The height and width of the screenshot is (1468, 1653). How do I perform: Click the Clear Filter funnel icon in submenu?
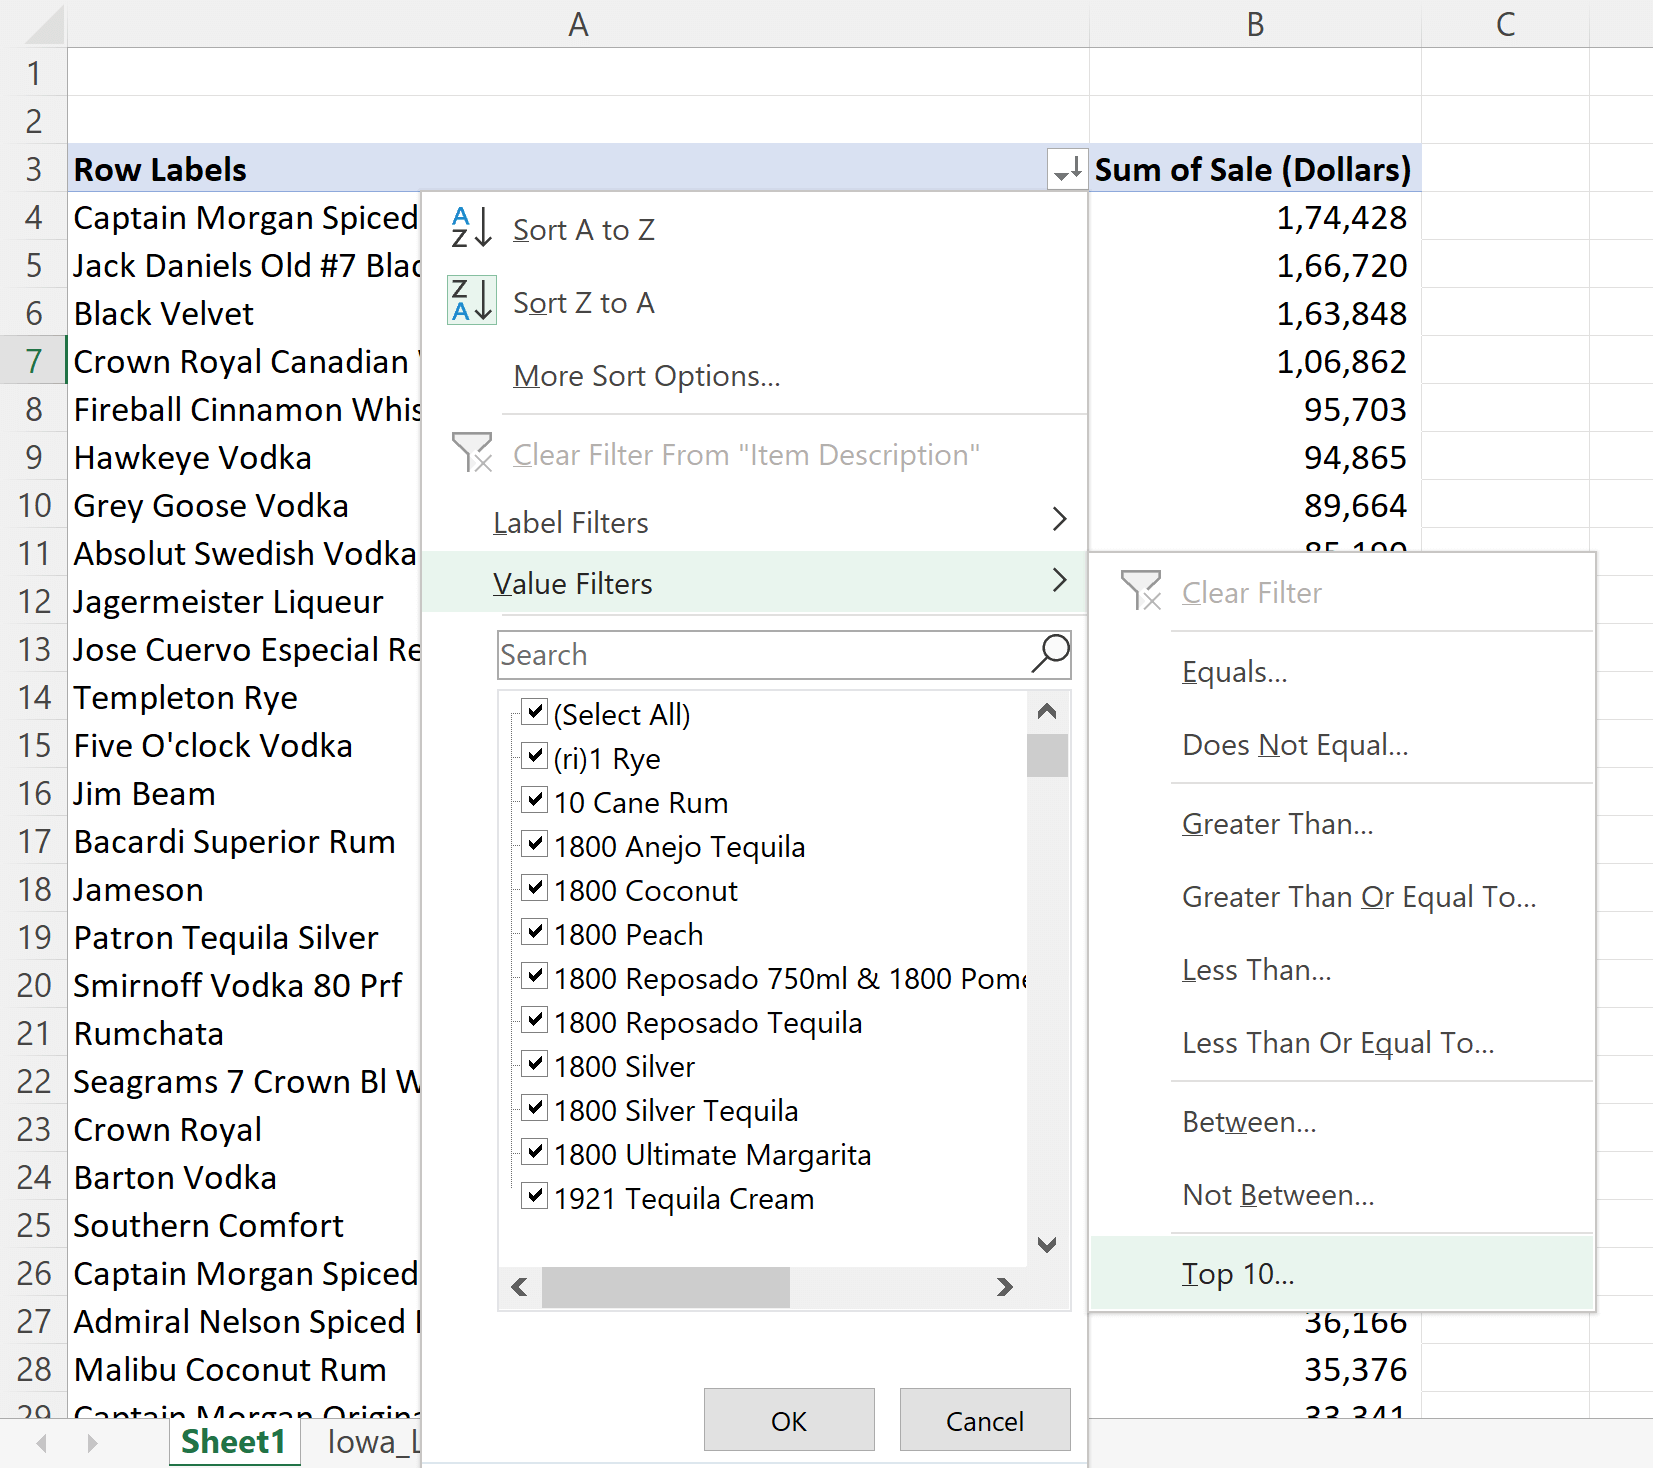[x=1141, y=590]
